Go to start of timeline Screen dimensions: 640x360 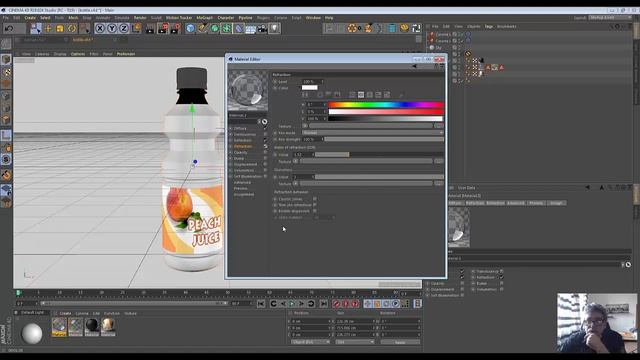click(x=261, y=304)
